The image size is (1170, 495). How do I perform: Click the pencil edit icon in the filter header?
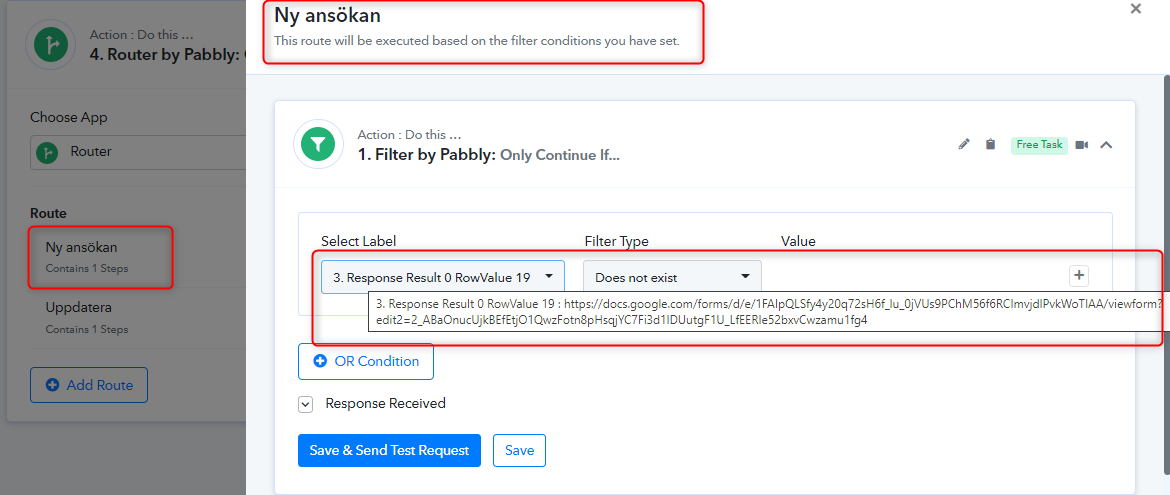tap(964, 144)
